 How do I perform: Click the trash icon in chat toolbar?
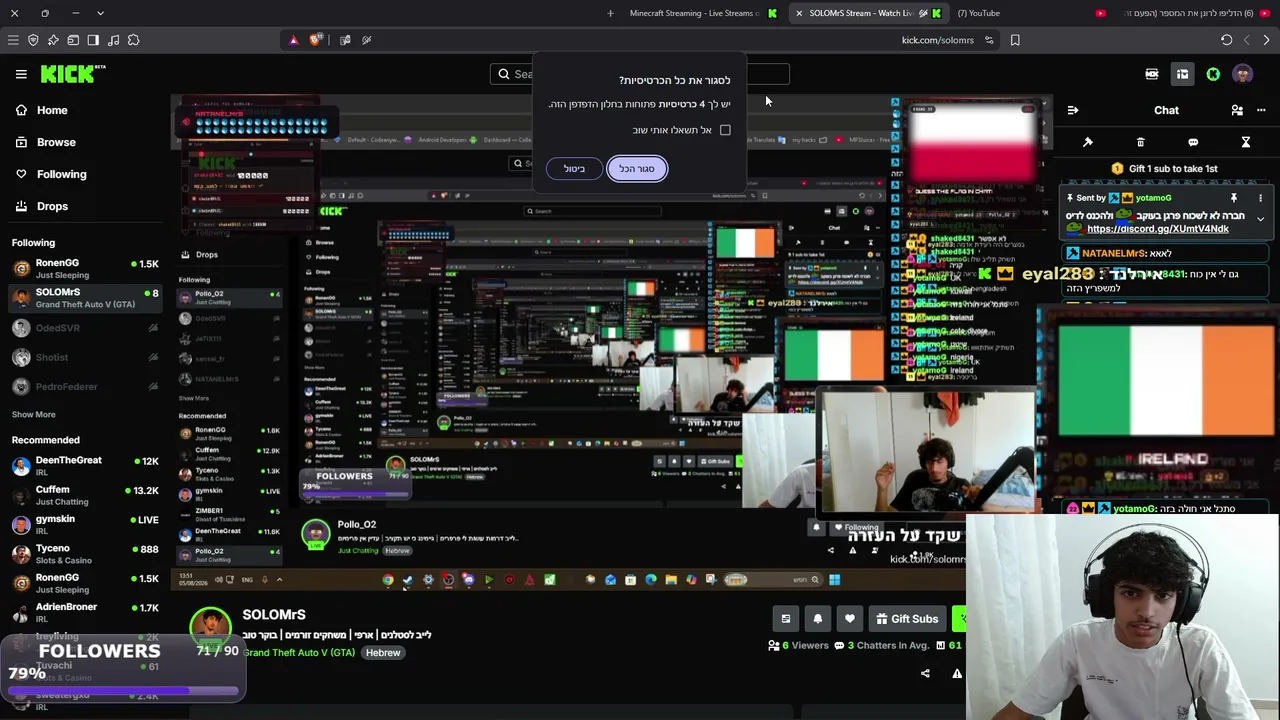[x=1140, y=142]
